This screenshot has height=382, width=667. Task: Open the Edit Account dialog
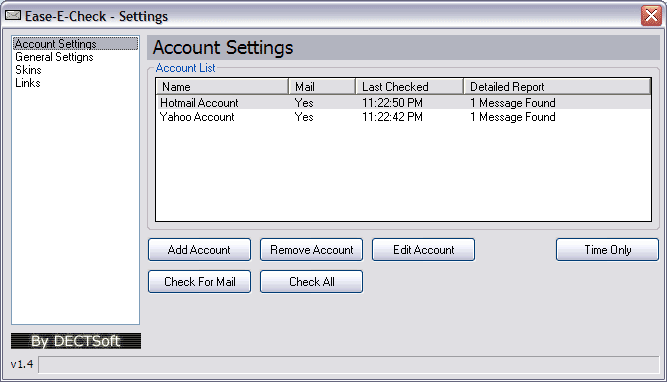tap(423, 250)
